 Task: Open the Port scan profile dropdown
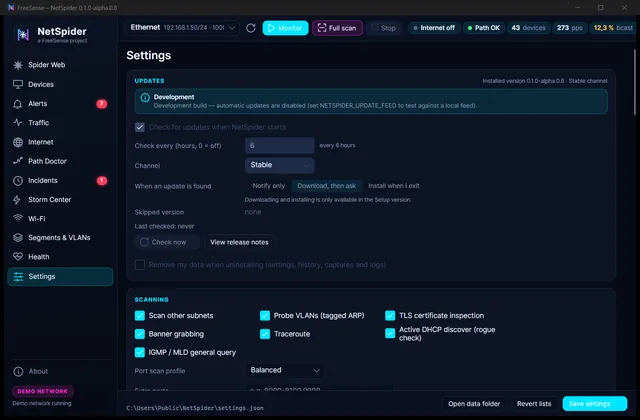click(x=284, y=371)
